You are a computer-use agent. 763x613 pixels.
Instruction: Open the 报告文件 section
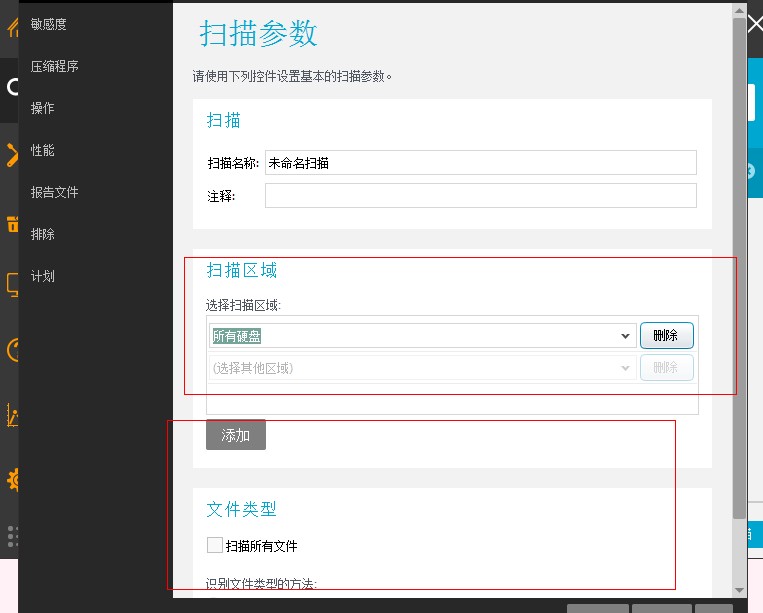click(x=54, y=192)
